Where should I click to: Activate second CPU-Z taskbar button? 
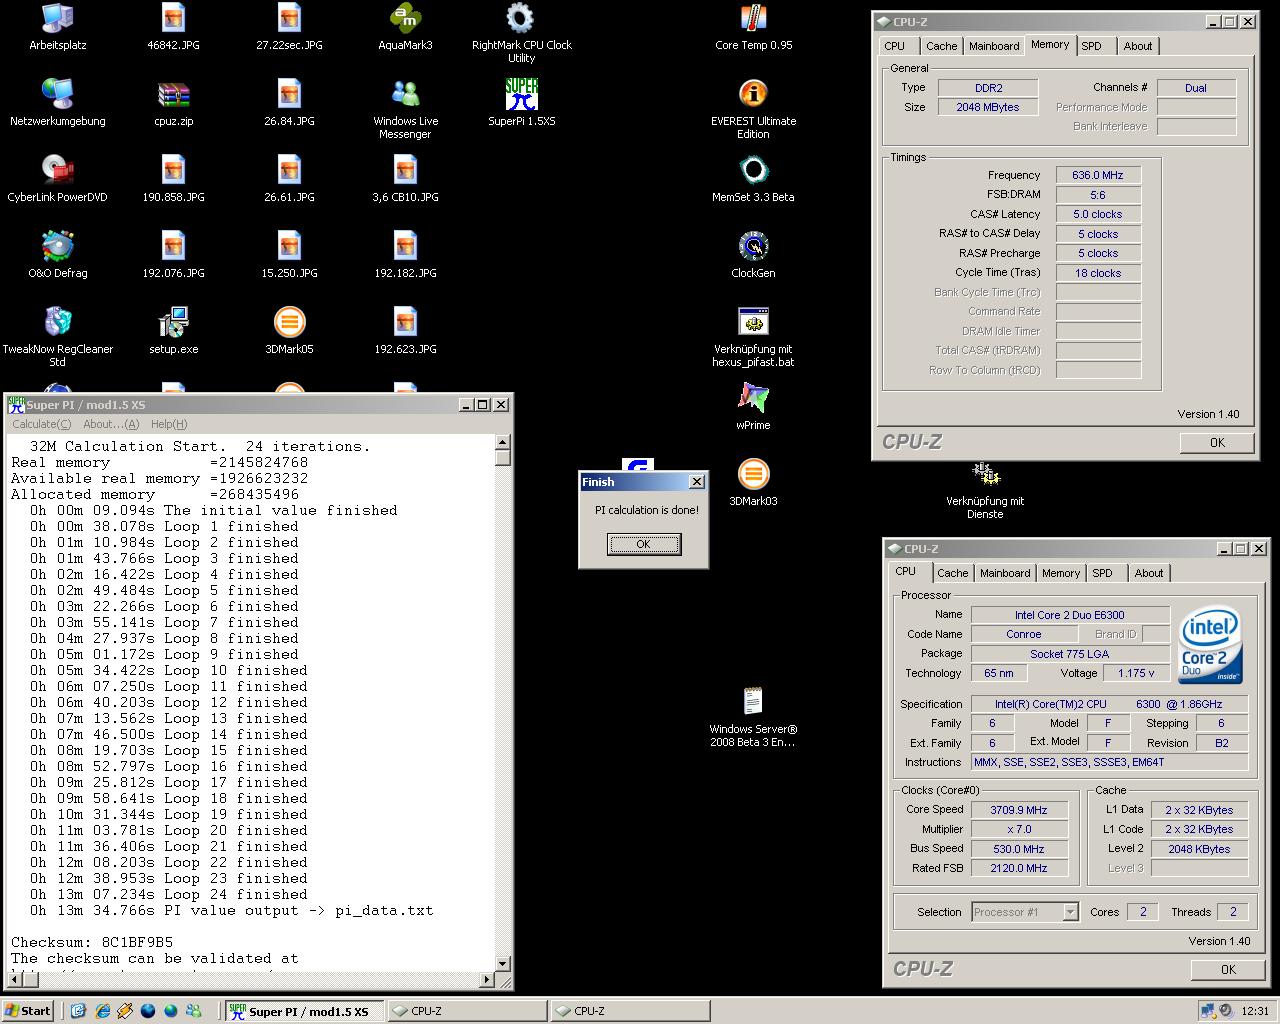click(629, 1011)
